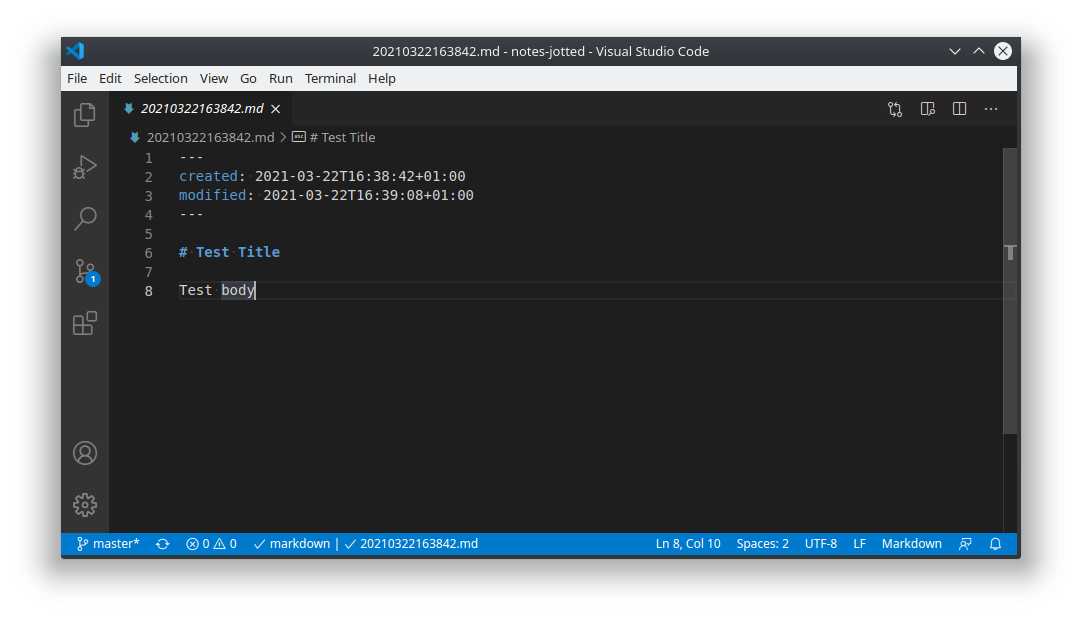1082x620 pixels.
Task: Click the title bar dropdown chevron
Action: coord(955,51)
